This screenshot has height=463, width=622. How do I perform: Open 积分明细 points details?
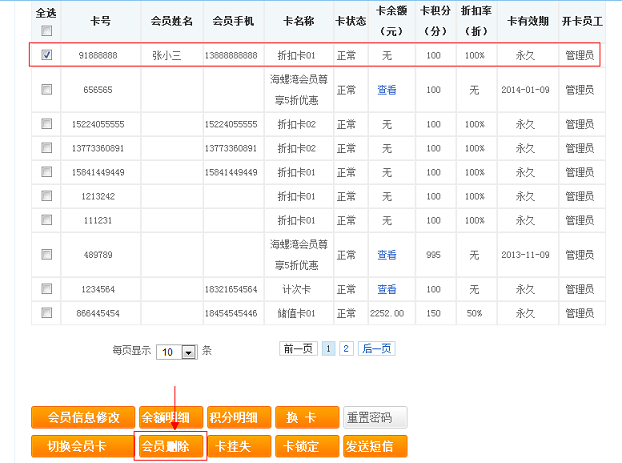(238, 417)
